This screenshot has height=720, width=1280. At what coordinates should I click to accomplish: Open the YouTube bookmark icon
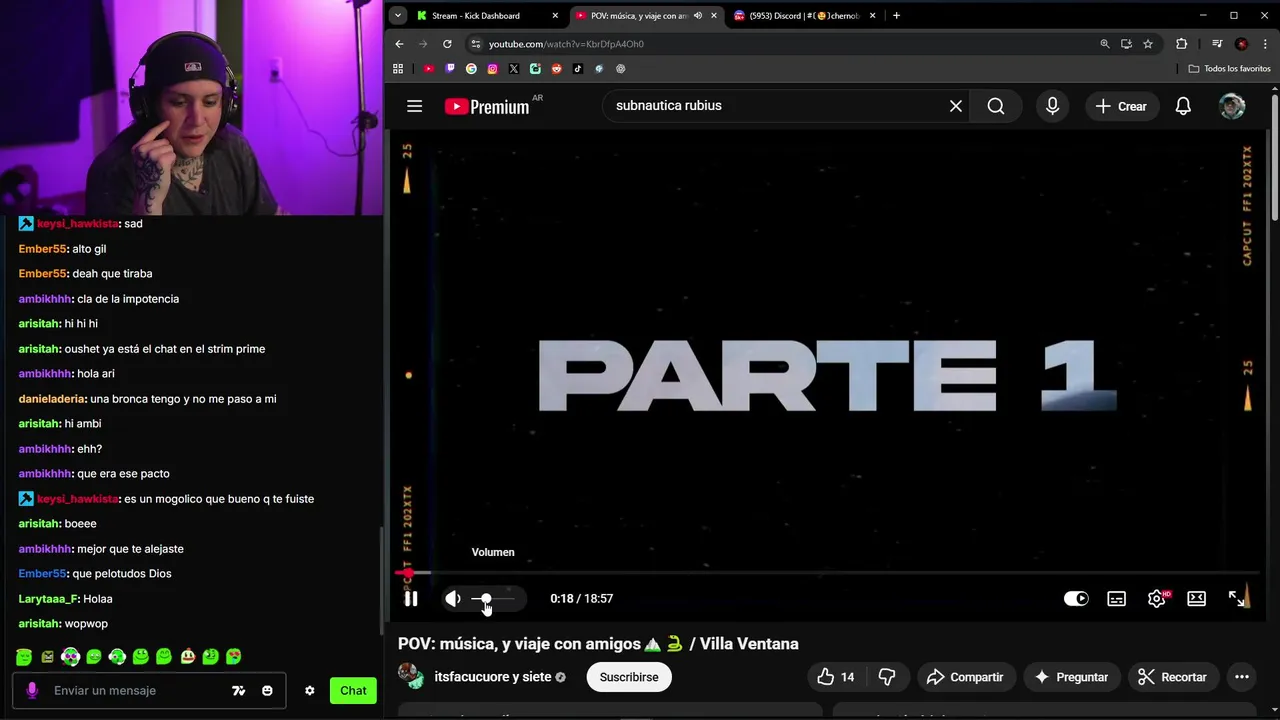coord(429,69)
